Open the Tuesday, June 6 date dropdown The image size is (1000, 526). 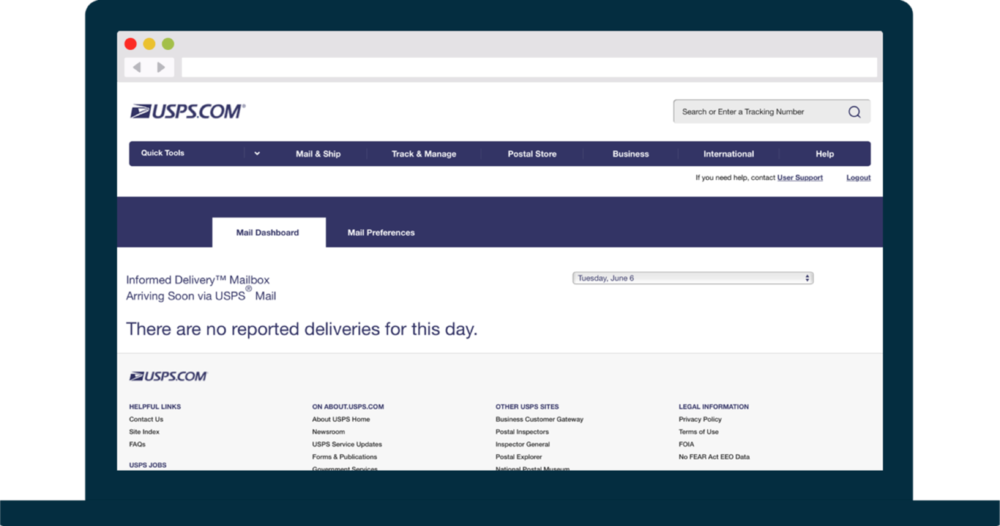click(692, 278)
